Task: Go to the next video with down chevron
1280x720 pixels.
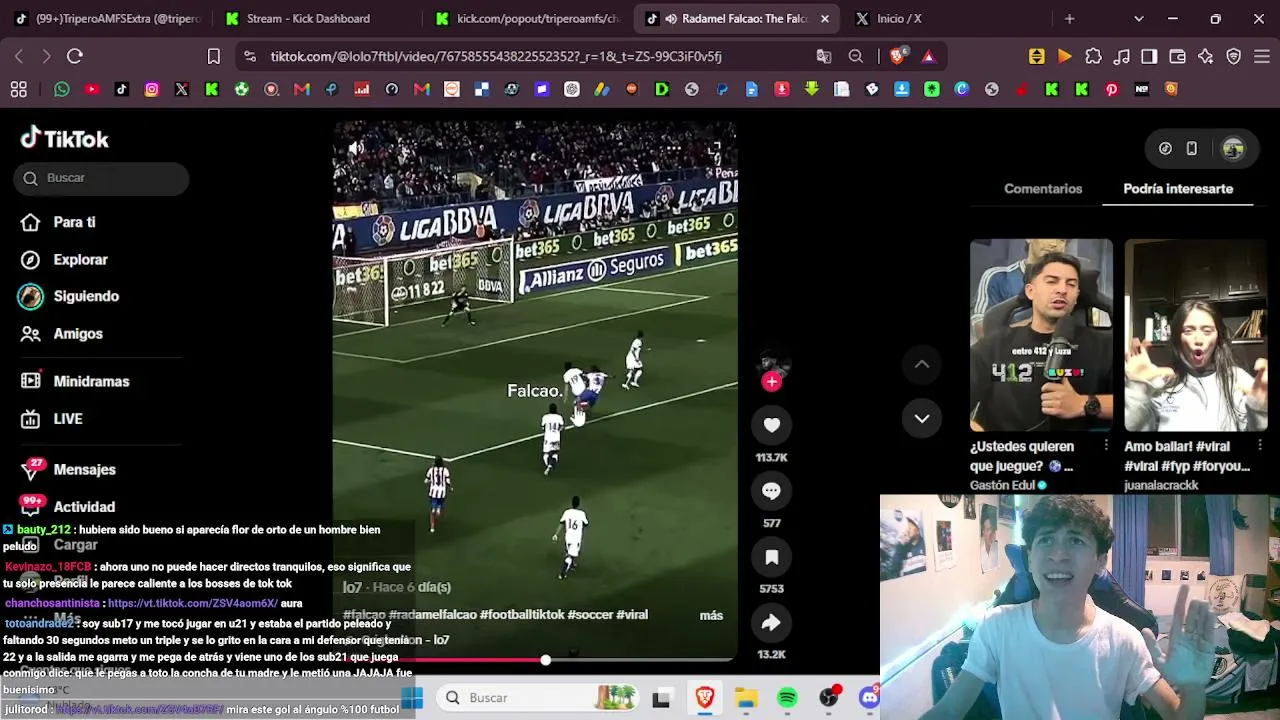Action: click(x=922, y=418)
